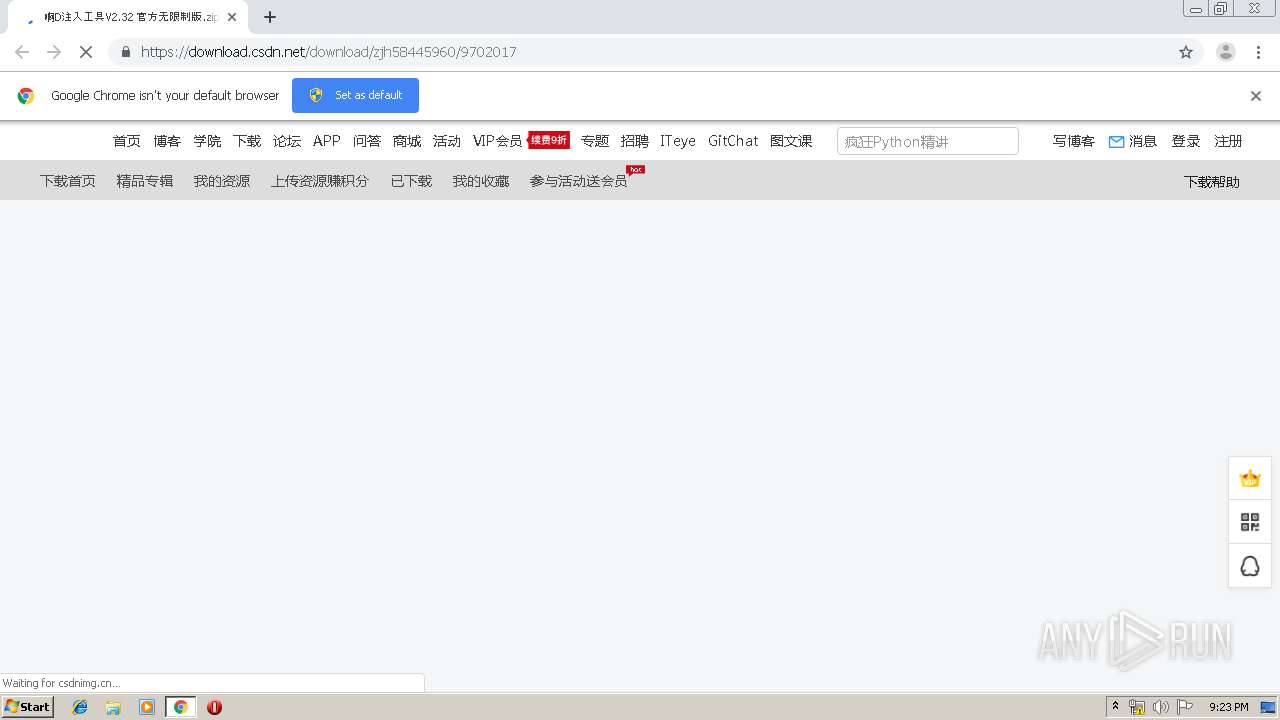Click the browser back arrow
This screenshot has width=1280, height=720.
coord(22,52)
